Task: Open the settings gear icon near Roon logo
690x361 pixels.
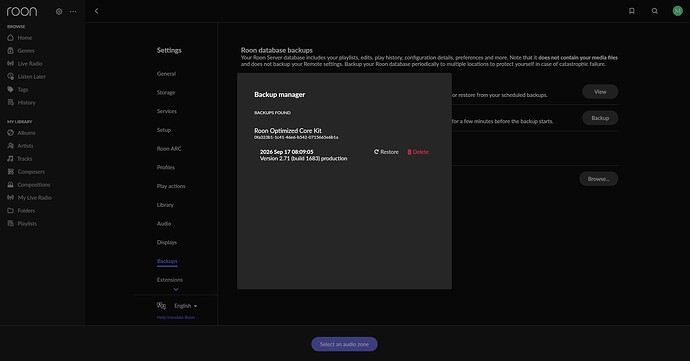Action: coord(59,11)
